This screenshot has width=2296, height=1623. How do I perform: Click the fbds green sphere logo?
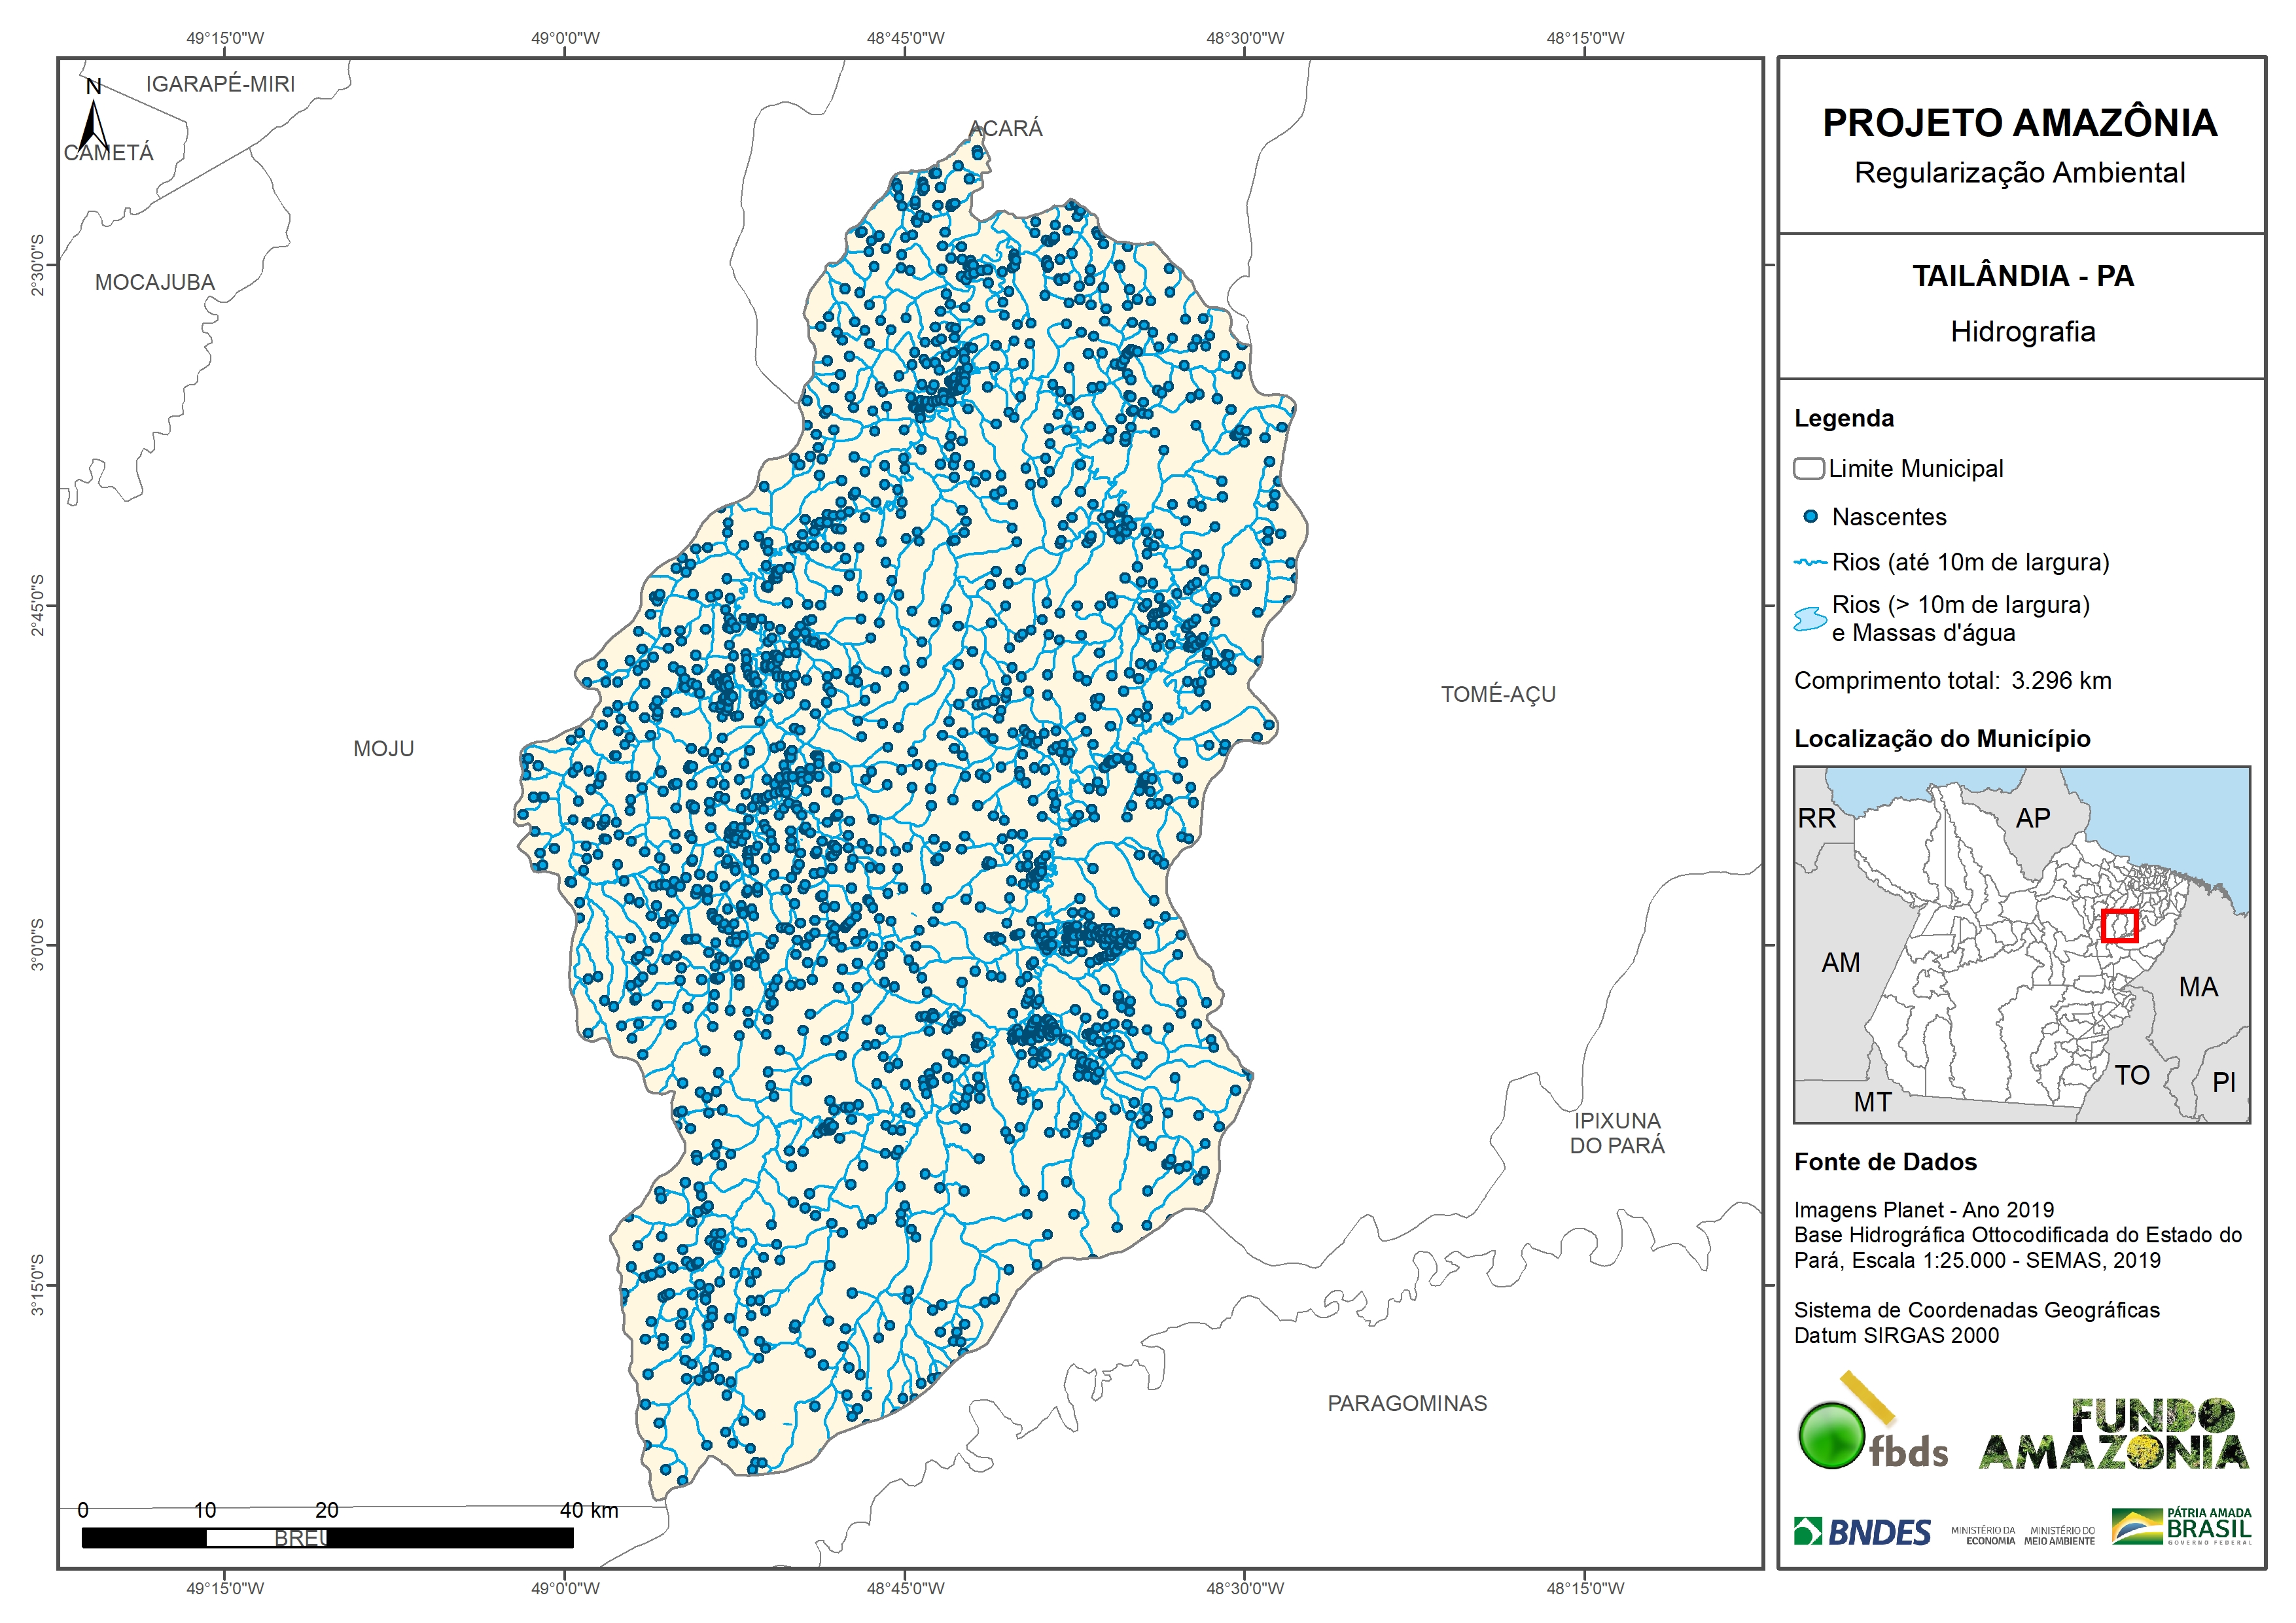(1831, 1436)
